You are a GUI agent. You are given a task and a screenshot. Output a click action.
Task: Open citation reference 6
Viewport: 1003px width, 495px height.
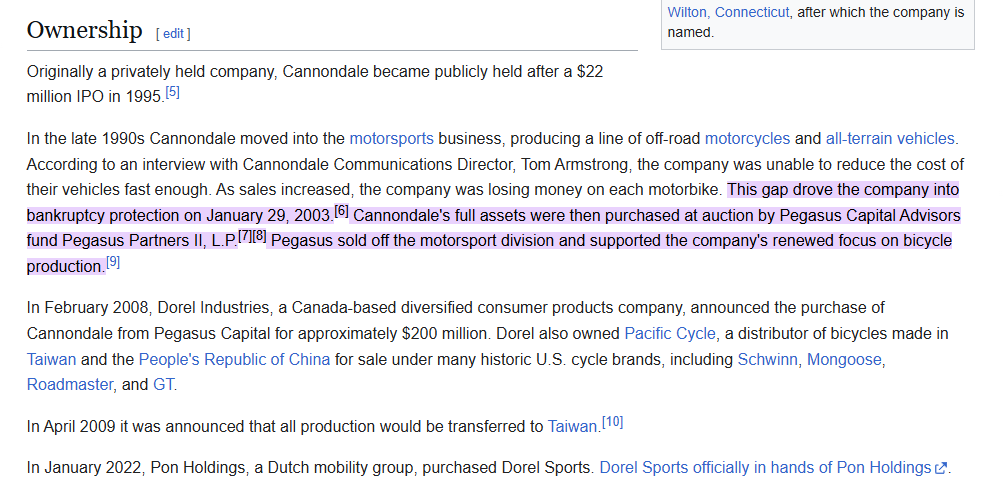click(342, 211)
